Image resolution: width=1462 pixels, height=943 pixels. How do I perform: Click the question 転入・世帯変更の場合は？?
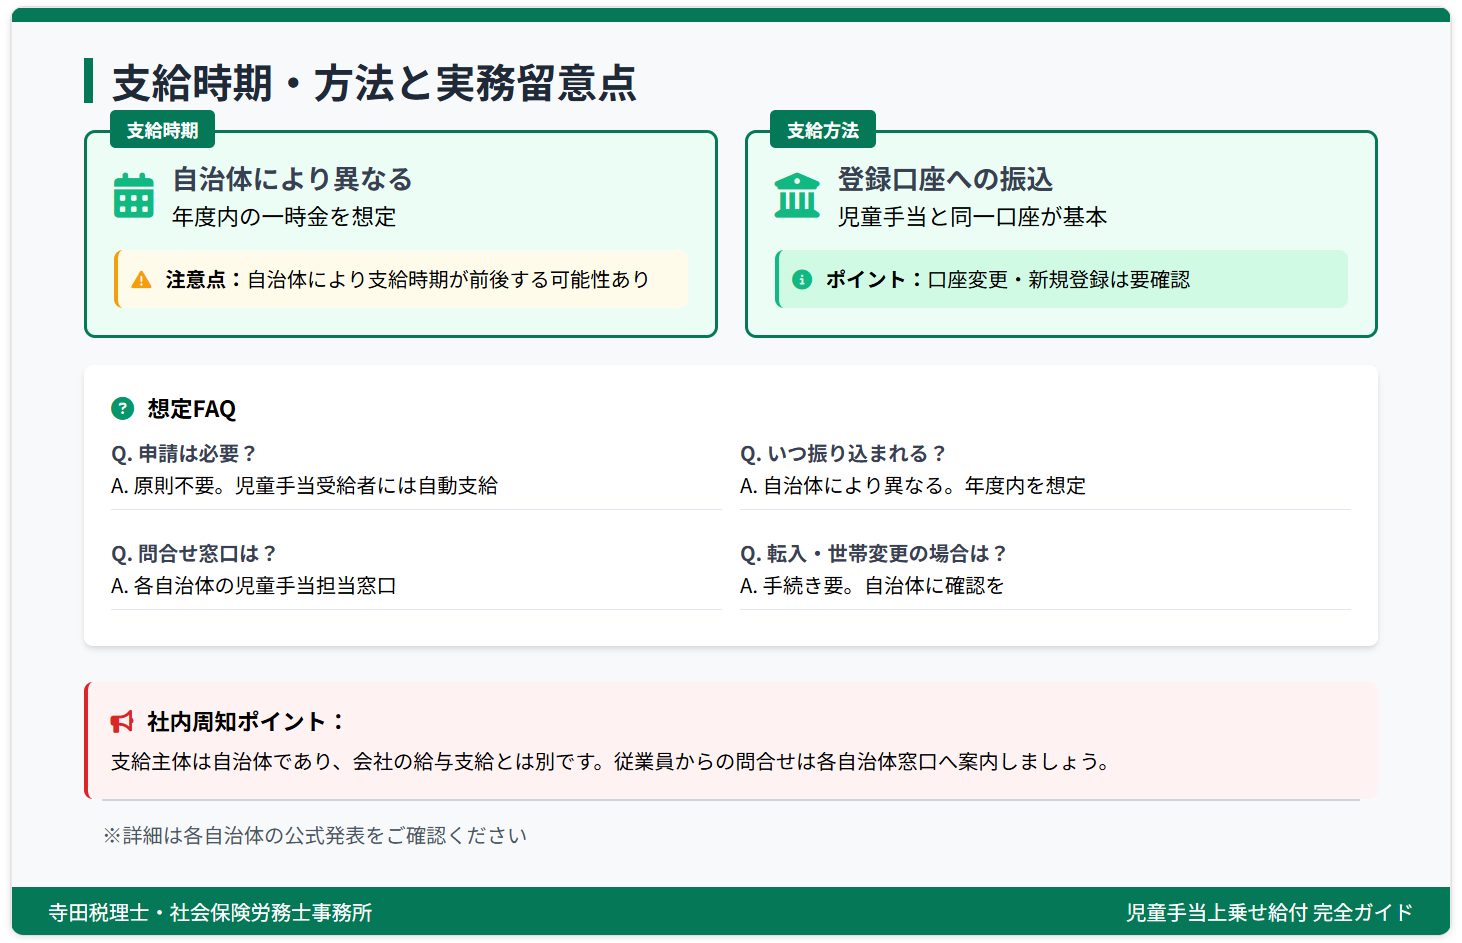pyautogui.click(x=874, y=554)
